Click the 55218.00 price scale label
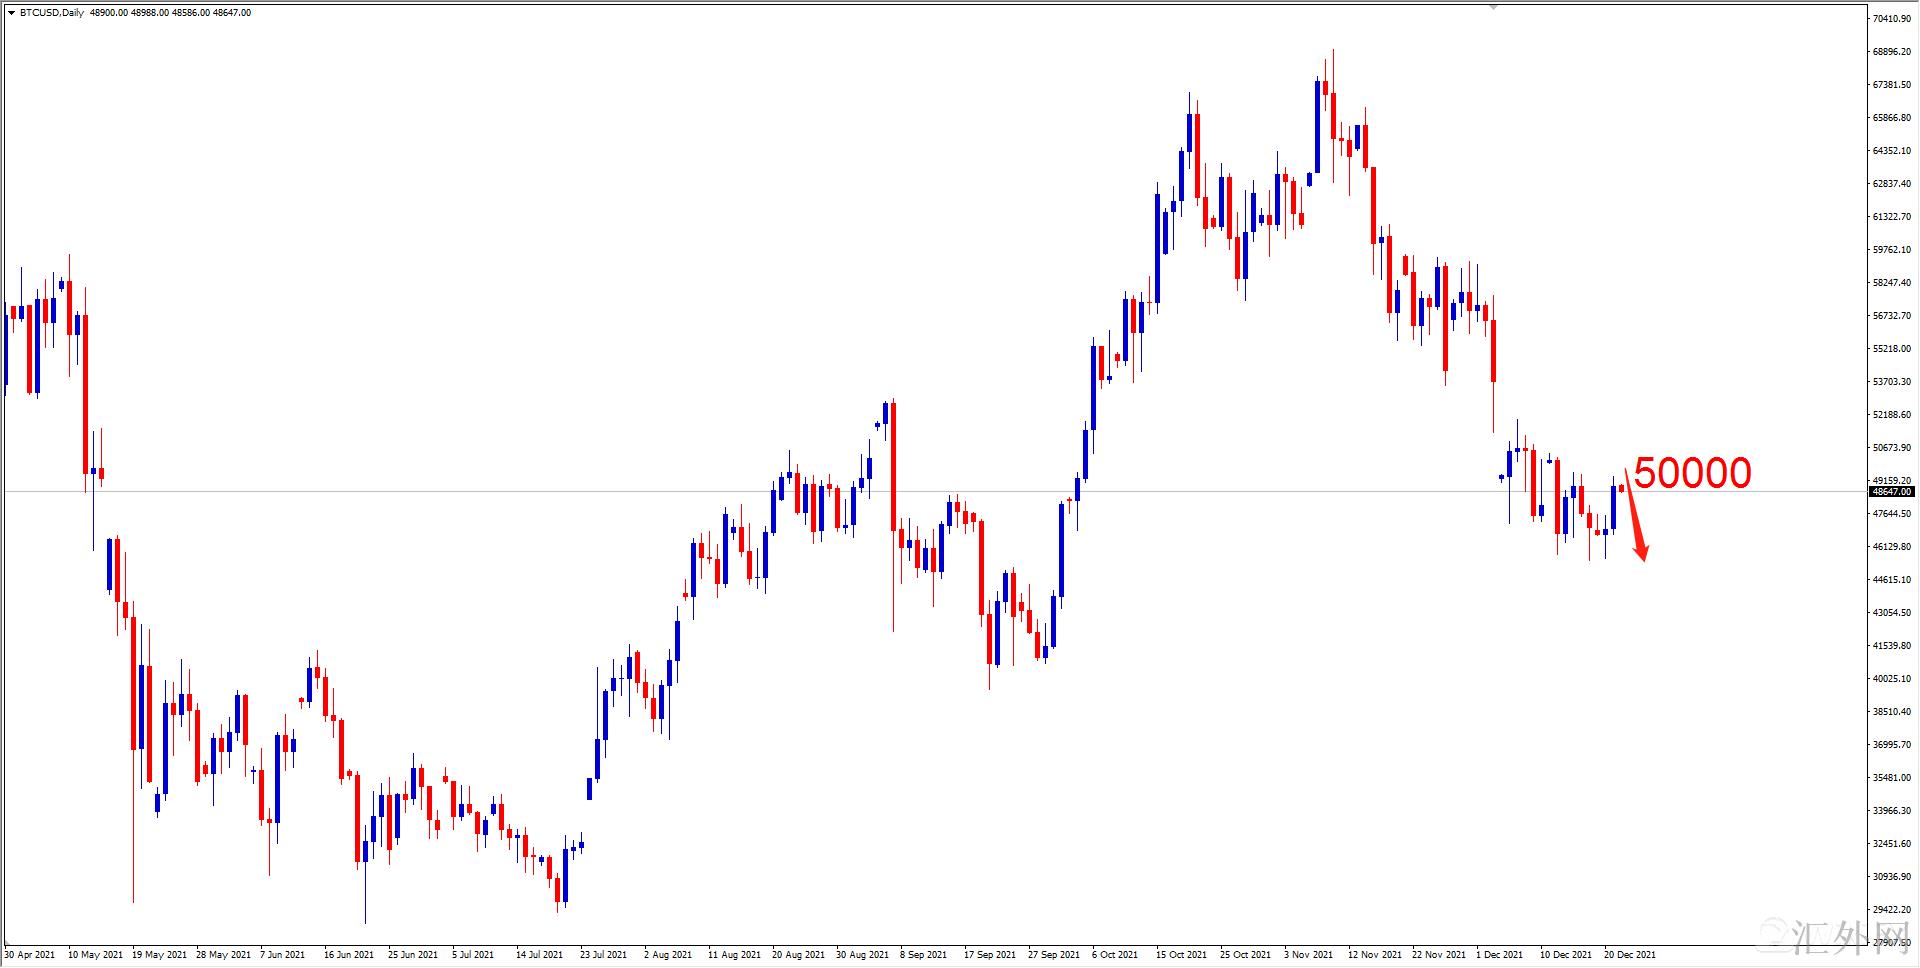The image size is (1920, 968). click(x=1891, y=349)
